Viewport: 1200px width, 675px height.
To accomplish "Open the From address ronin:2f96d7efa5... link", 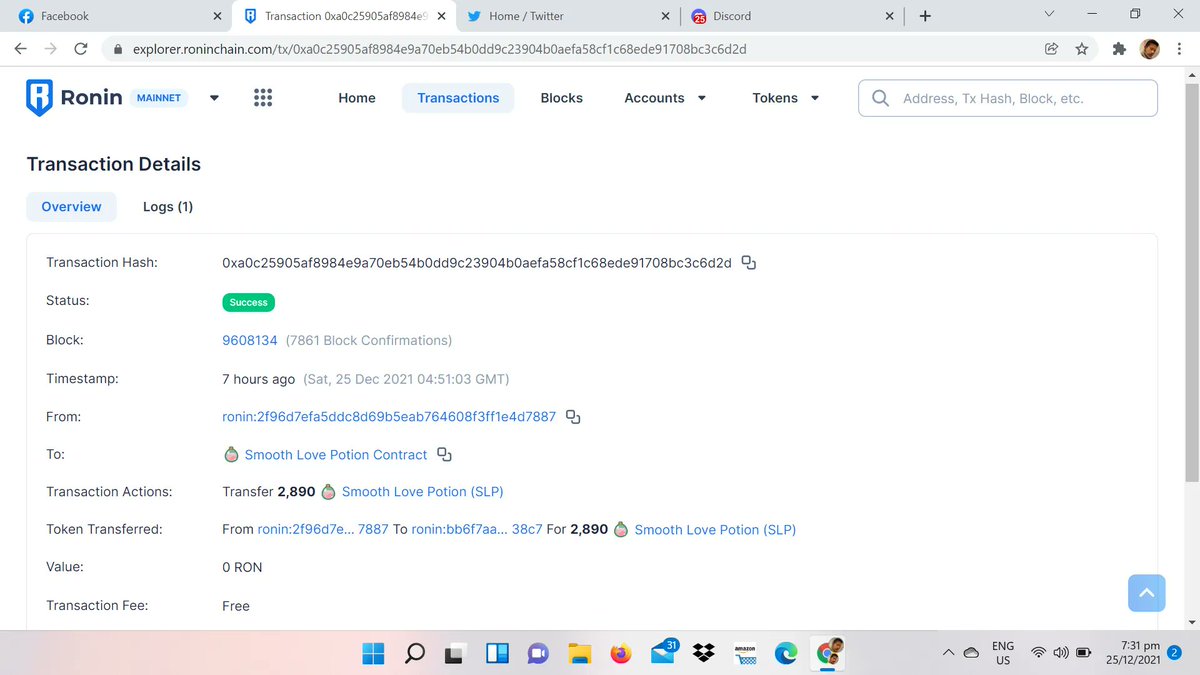I will coord(389,417).
